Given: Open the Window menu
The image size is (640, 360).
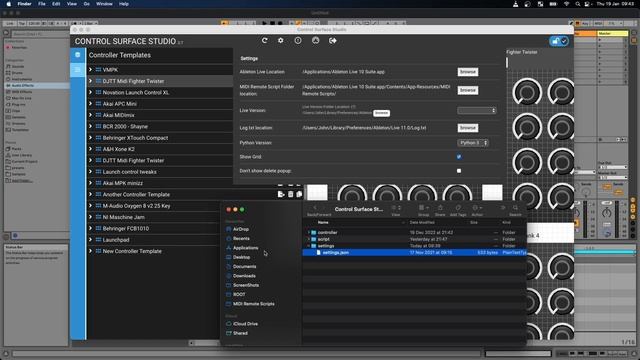Looking at the screenshot, I should click(x=104, y=4).
